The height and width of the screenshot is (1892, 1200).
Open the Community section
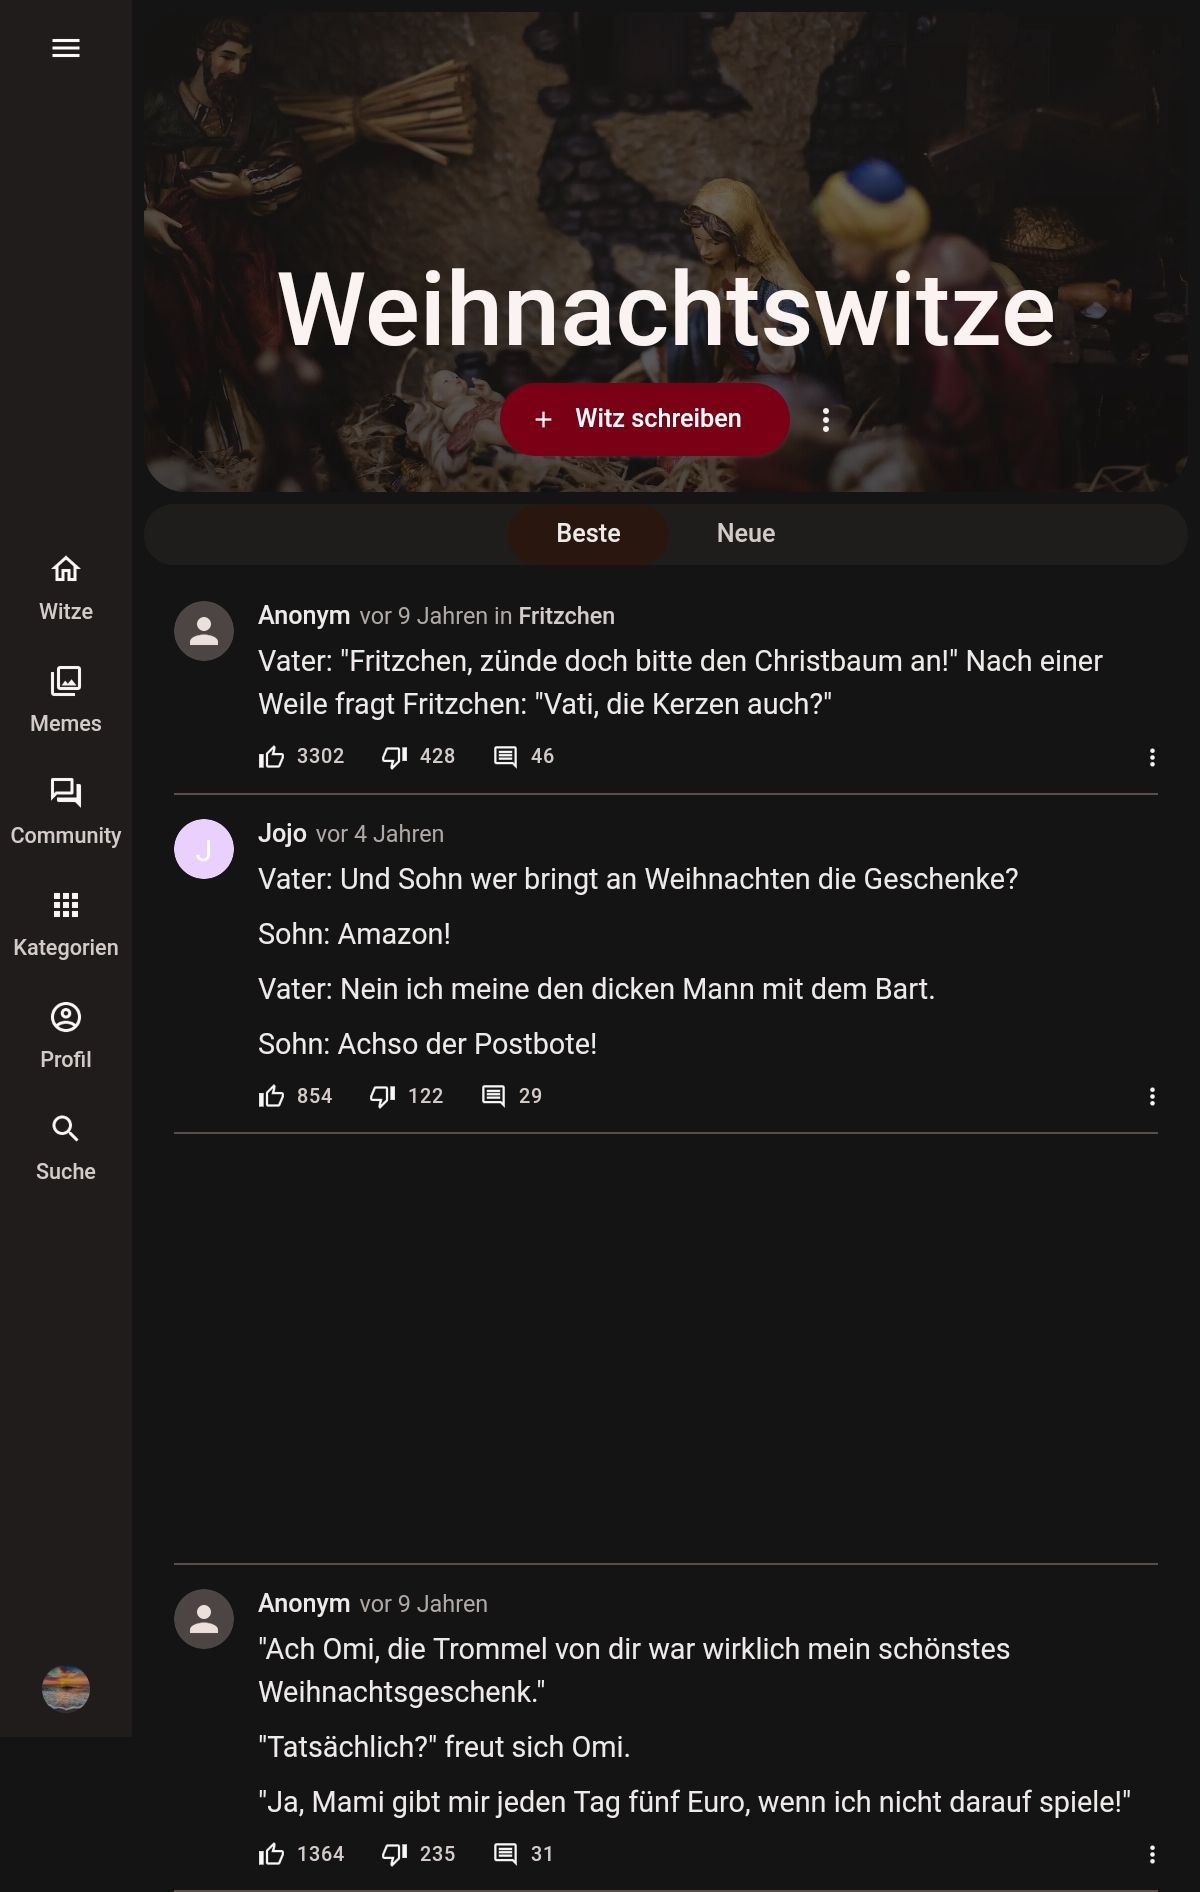point(66,811)
